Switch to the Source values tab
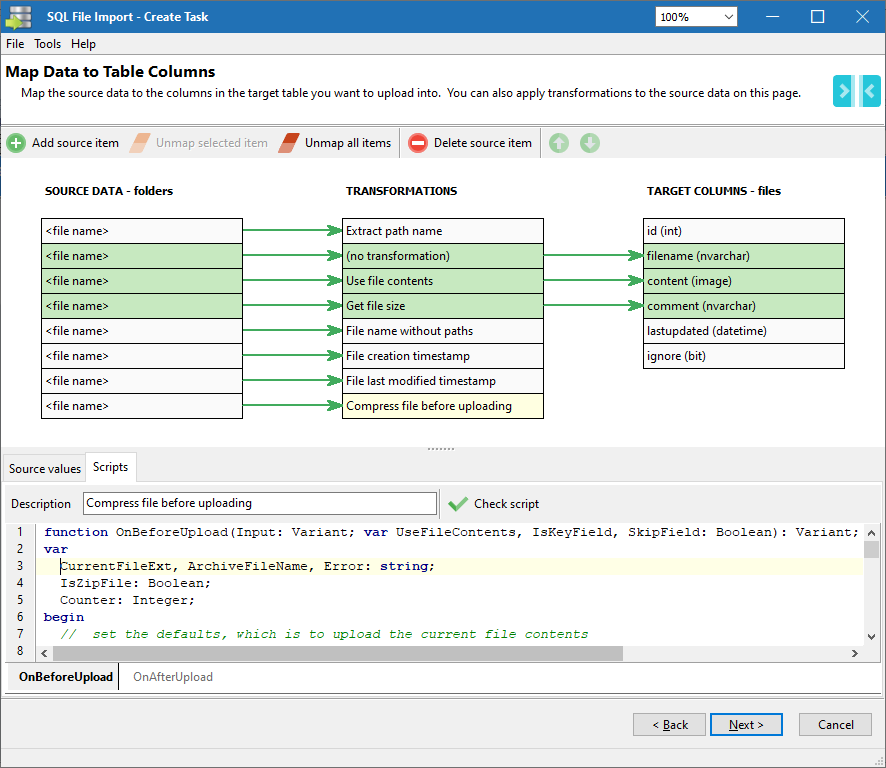The height and width of the screenshot is (768, 886). point(45,468)
